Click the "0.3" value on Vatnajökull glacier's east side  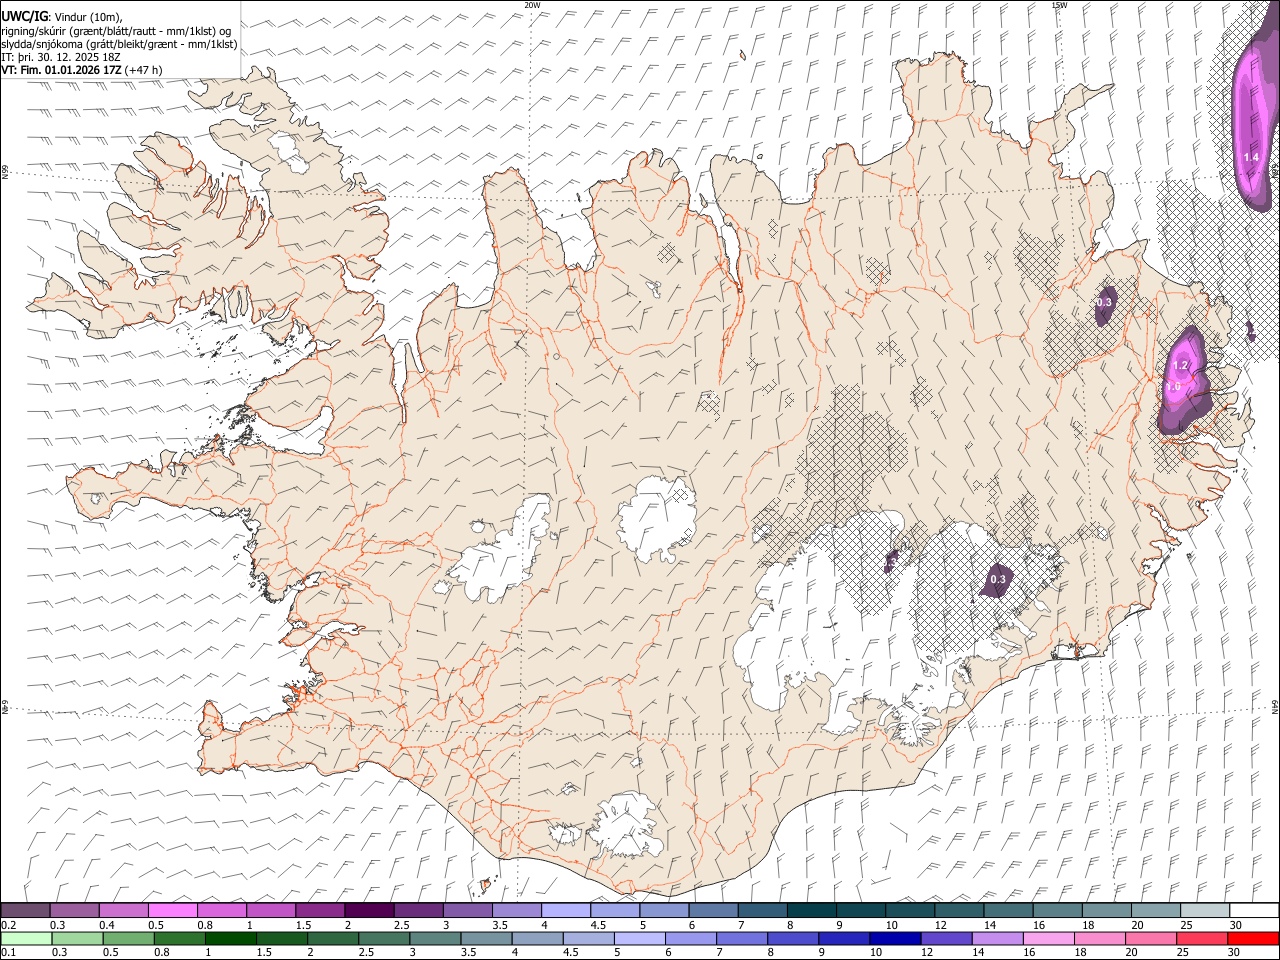coord(998,579)
